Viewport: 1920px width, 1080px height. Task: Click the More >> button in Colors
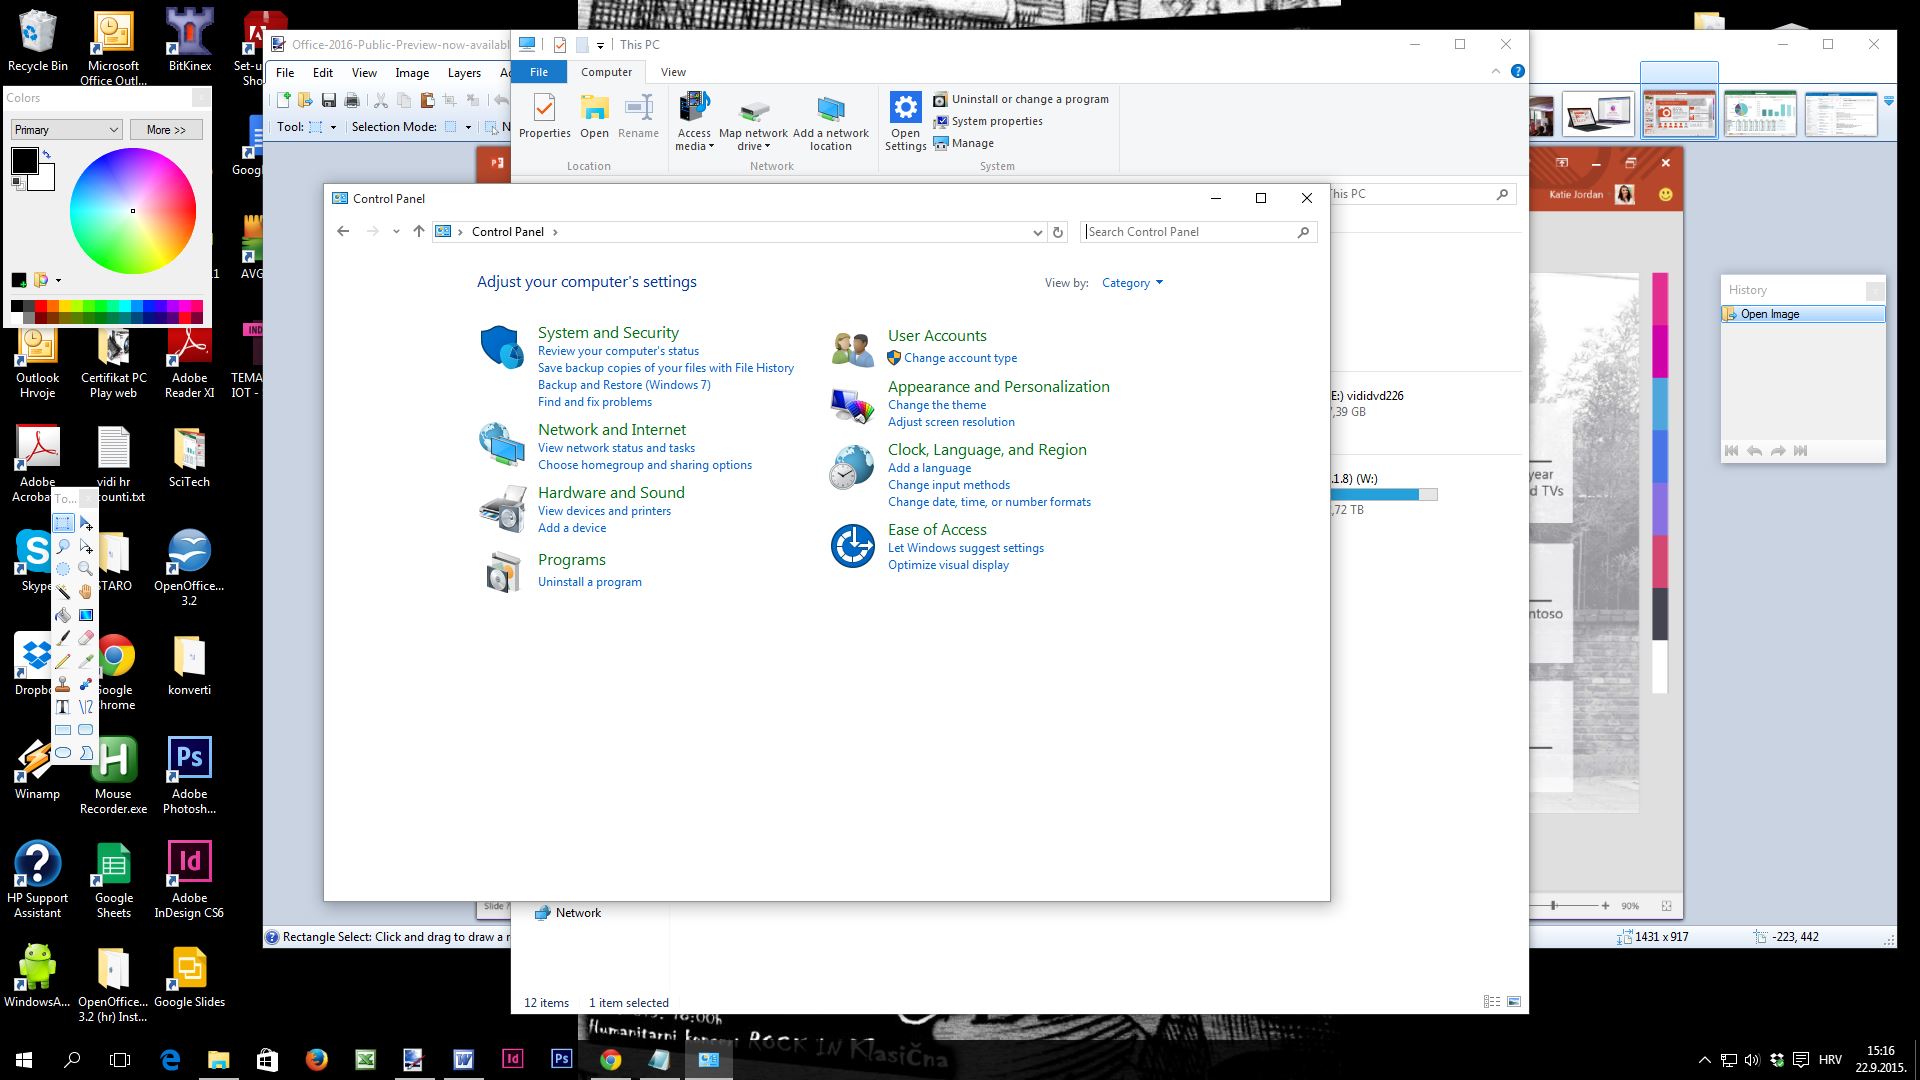pos(166,130)
